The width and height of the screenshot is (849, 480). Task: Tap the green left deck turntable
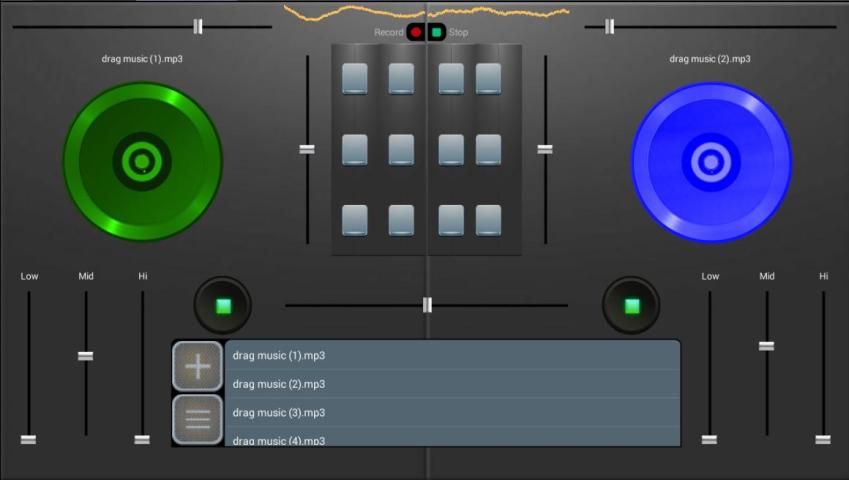tap(142, 161)
